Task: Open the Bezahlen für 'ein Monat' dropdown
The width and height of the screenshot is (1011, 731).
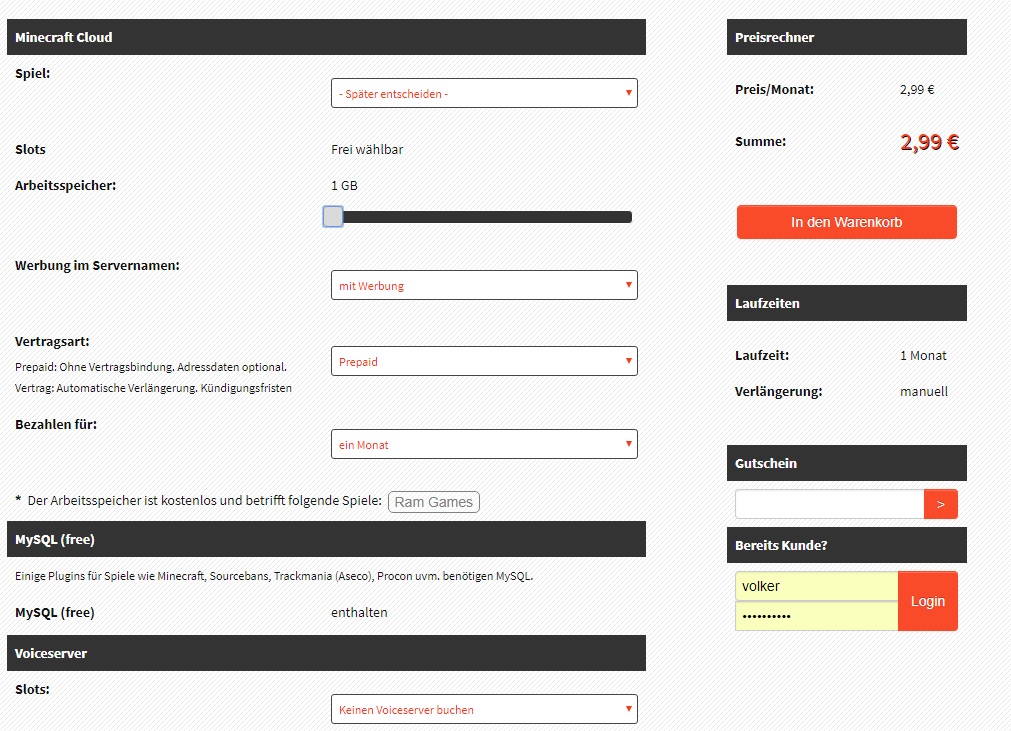Action: pos(484,444)
